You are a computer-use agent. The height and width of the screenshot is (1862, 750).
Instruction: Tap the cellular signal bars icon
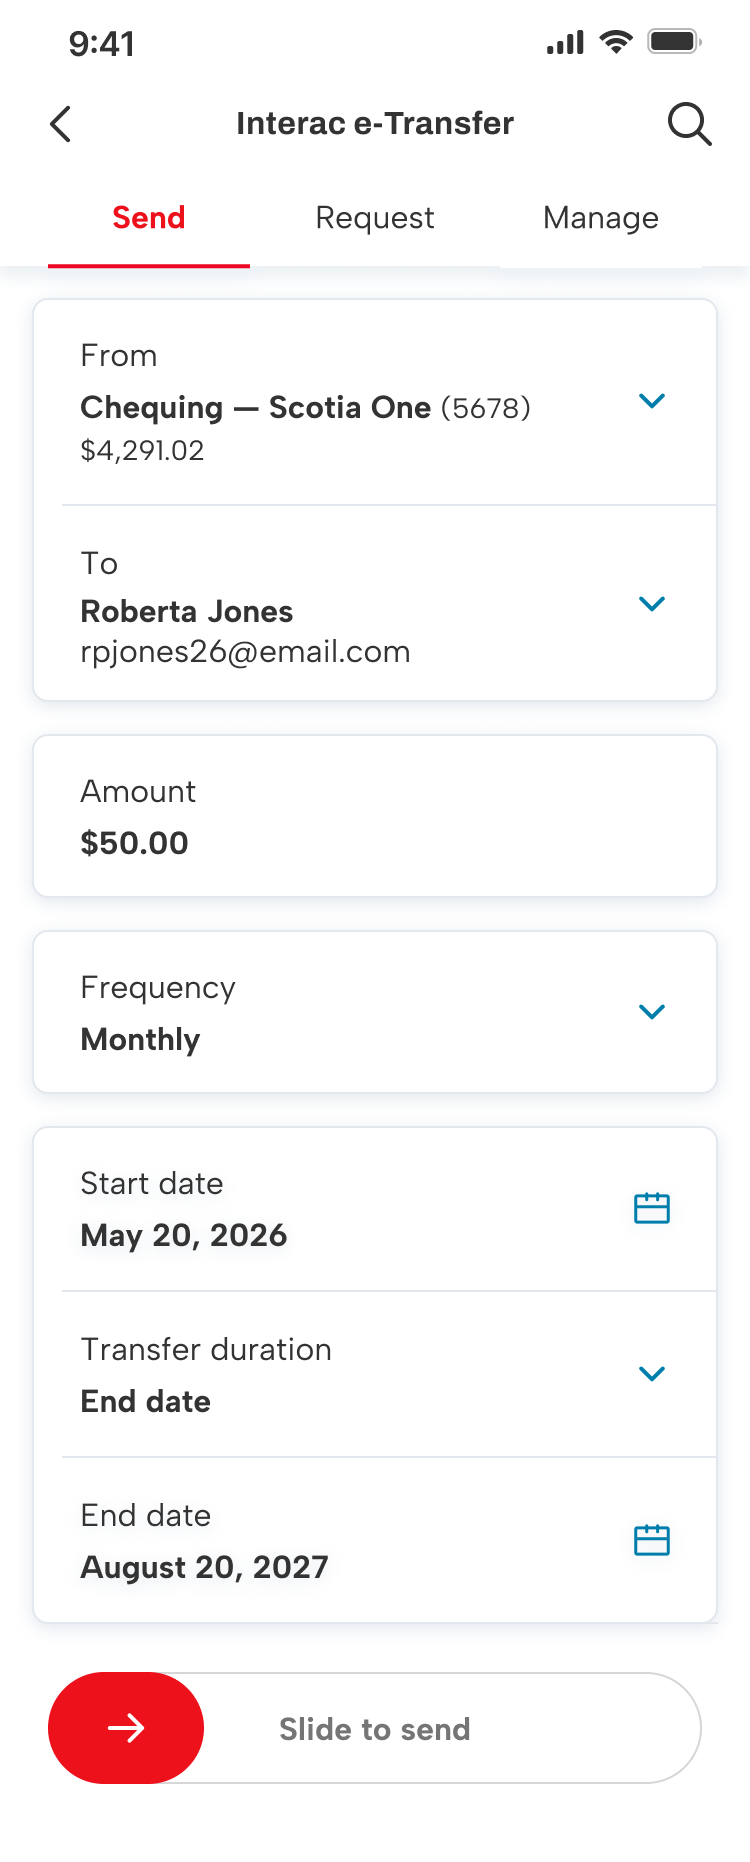(565, 43)
